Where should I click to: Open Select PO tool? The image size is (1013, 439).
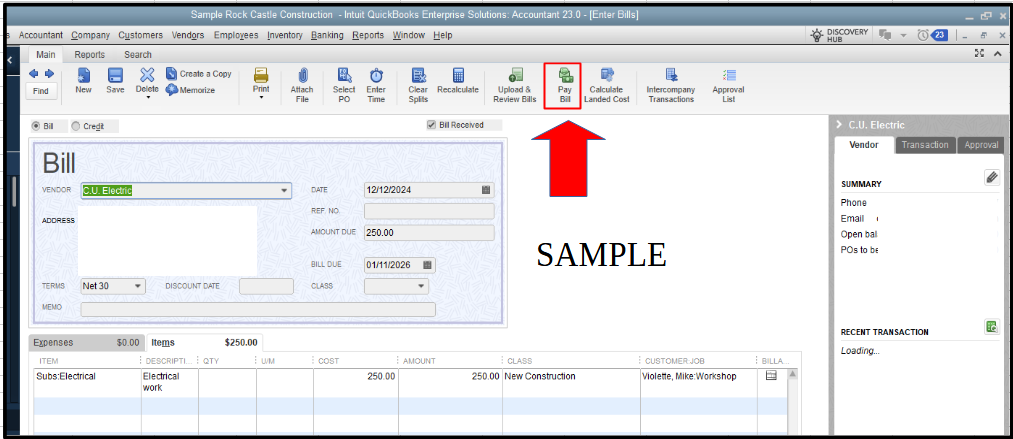344,85
